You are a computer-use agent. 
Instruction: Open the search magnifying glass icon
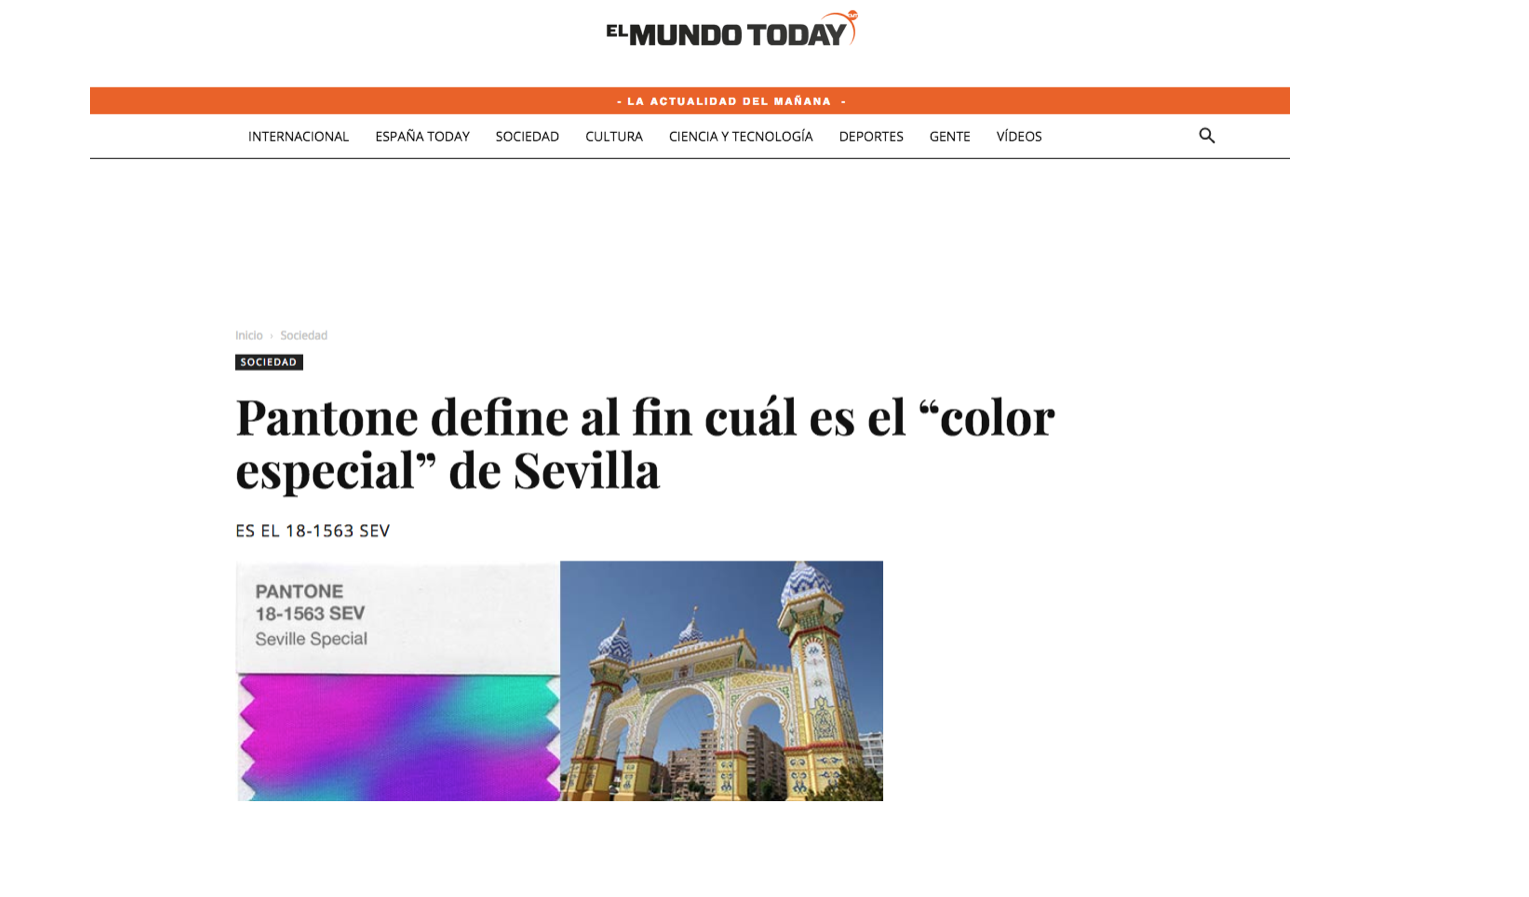coord(1206,136)
